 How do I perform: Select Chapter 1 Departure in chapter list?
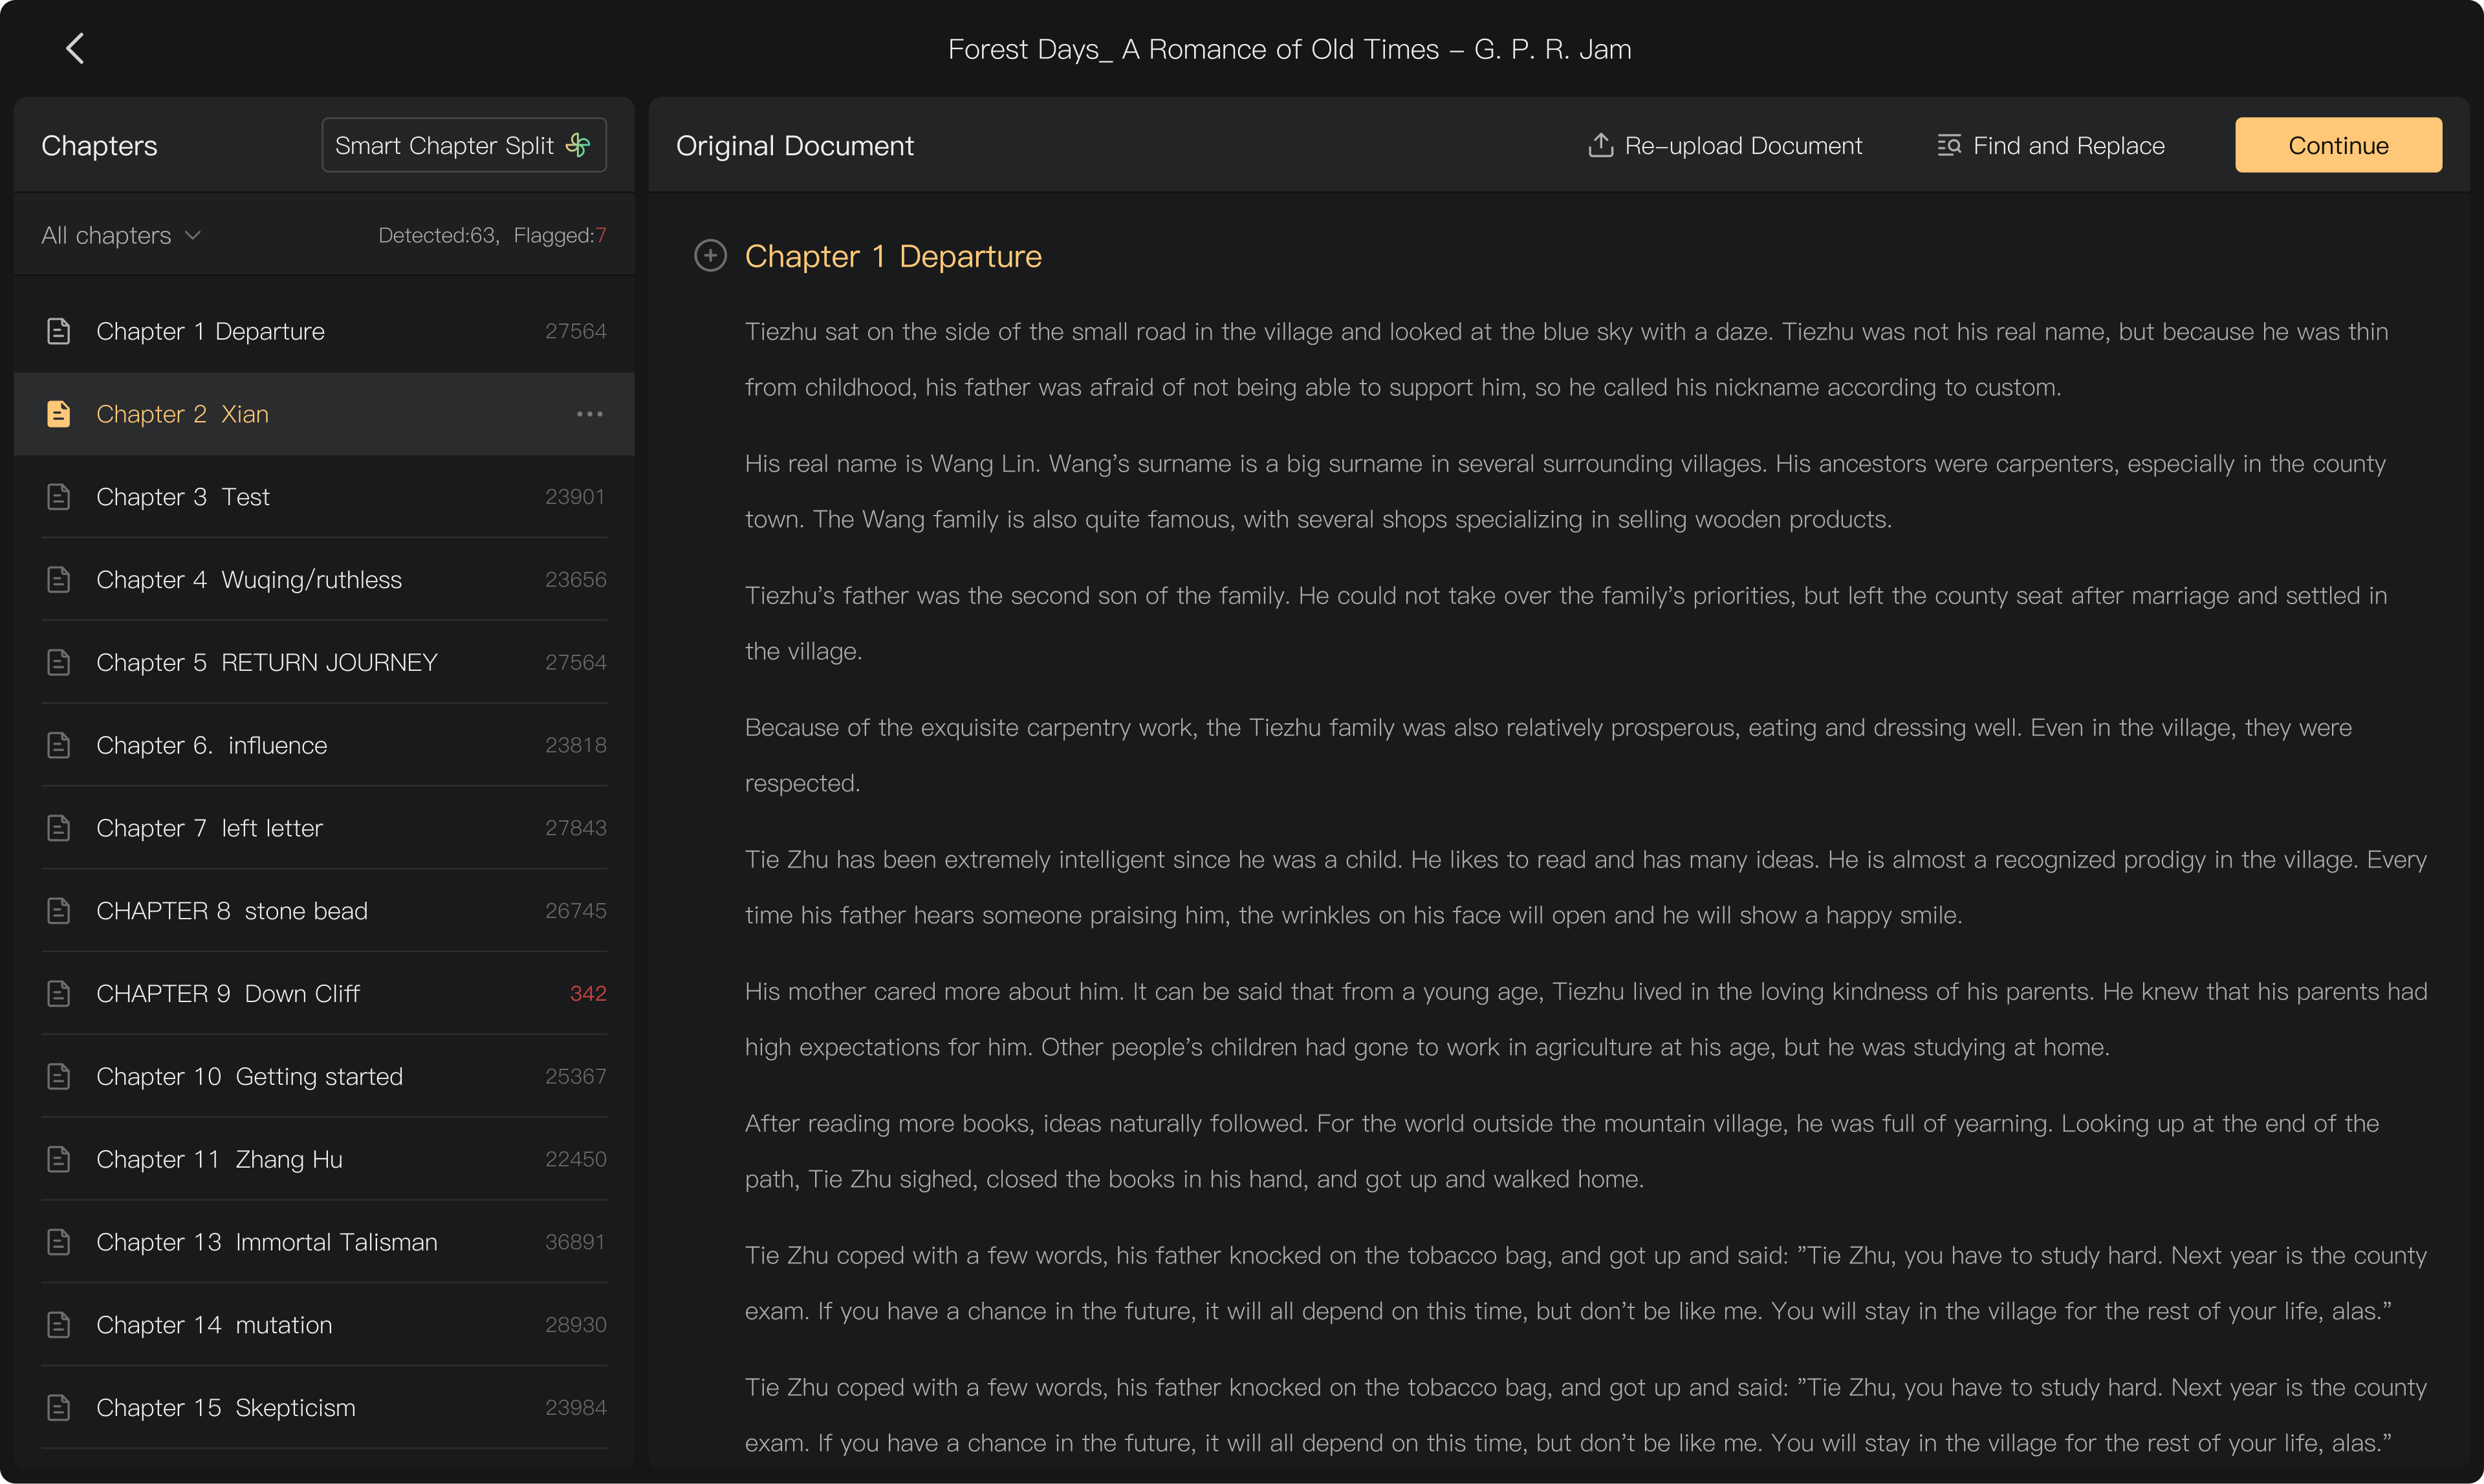click(x=324, y=331)
